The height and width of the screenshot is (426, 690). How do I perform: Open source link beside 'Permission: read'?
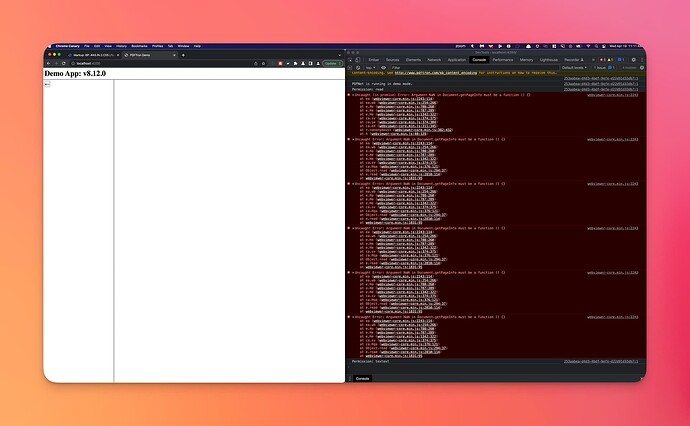(601, 89)
